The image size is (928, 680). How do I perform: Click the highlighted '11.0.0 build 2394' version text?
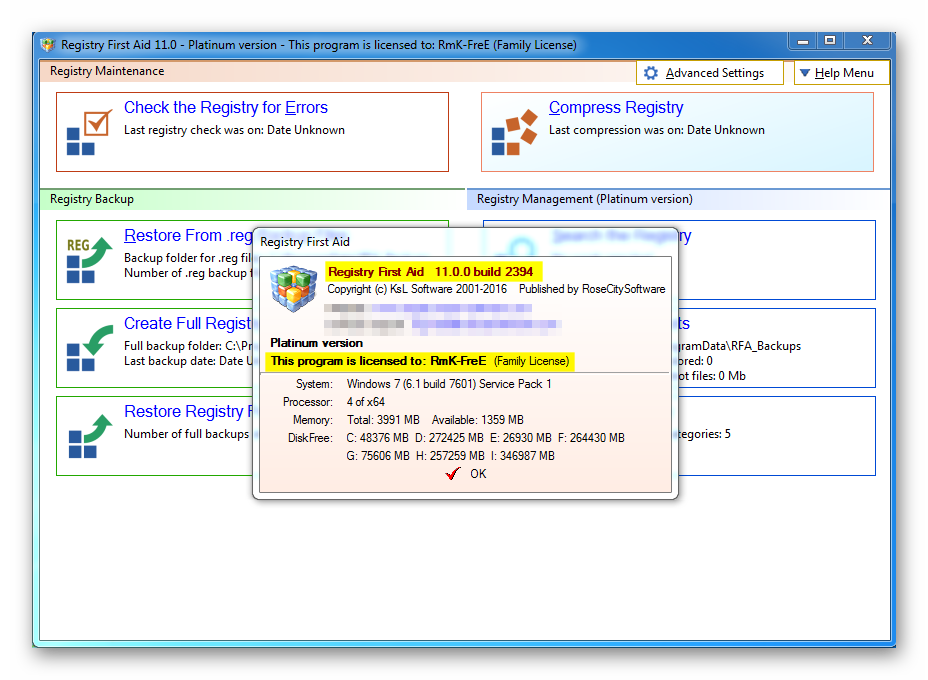484,272
